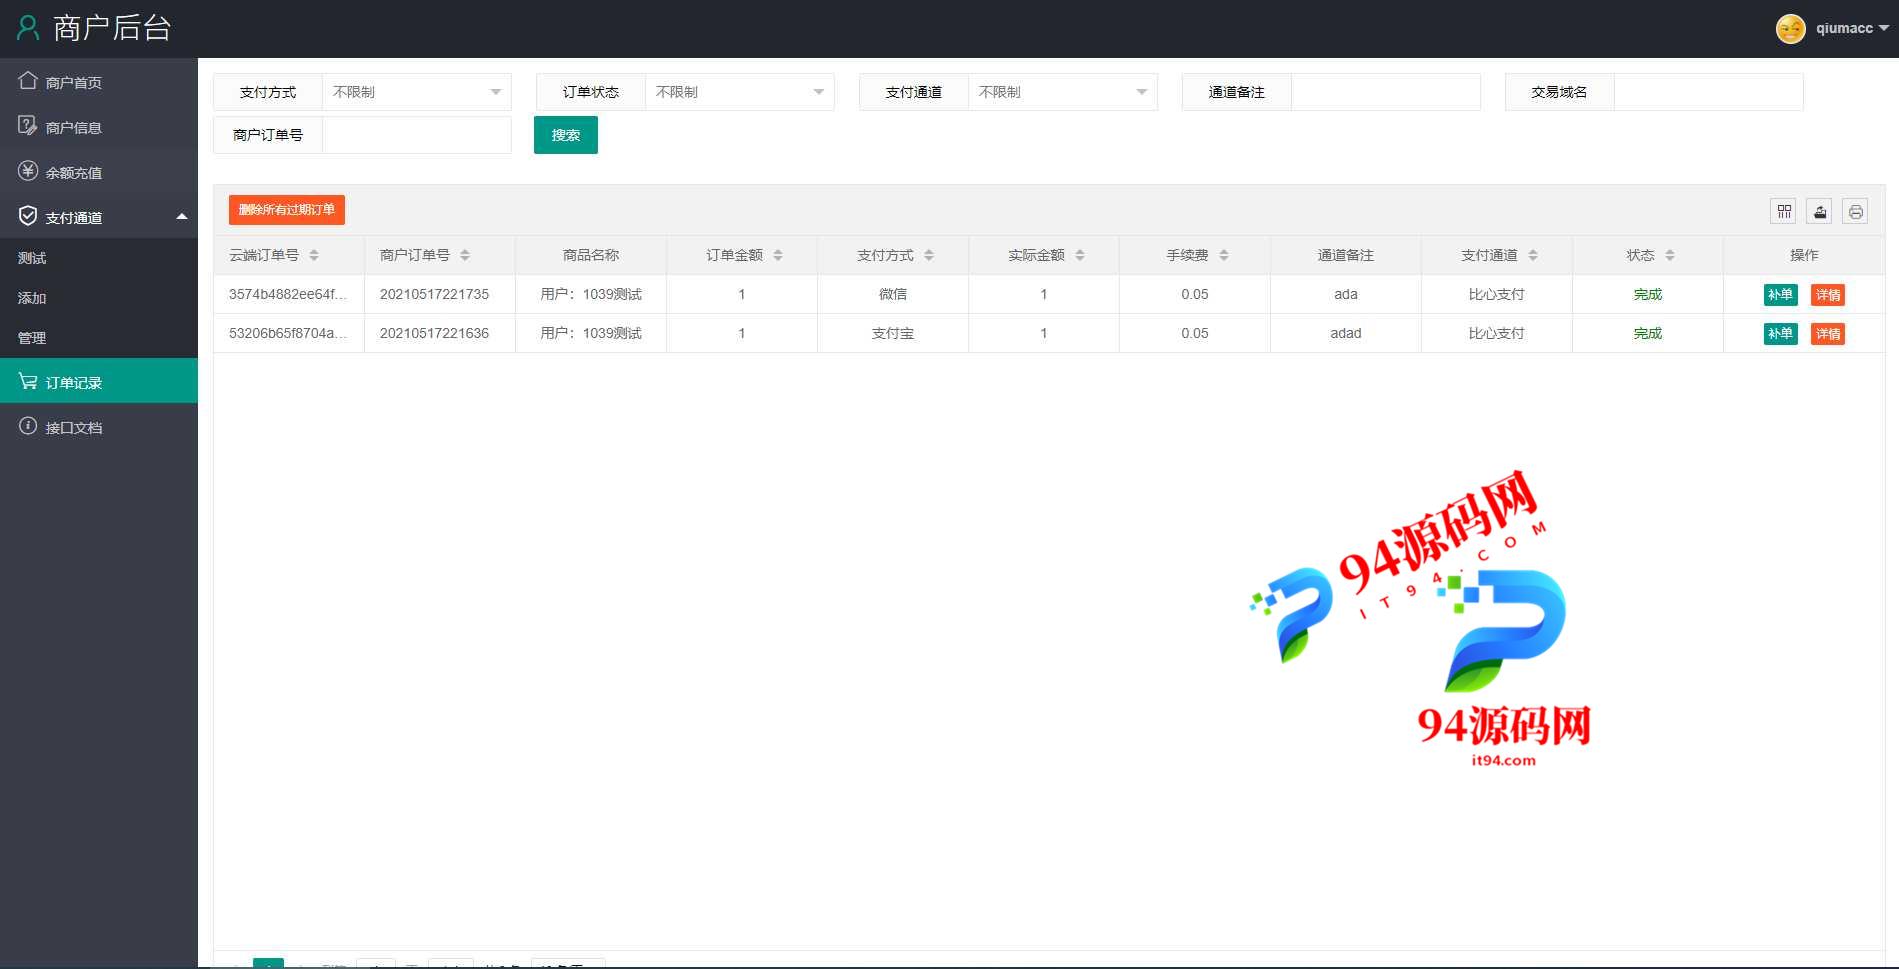Click the table print icon
Viewport: 1899px width, 969px height.
click(1855, 211)
